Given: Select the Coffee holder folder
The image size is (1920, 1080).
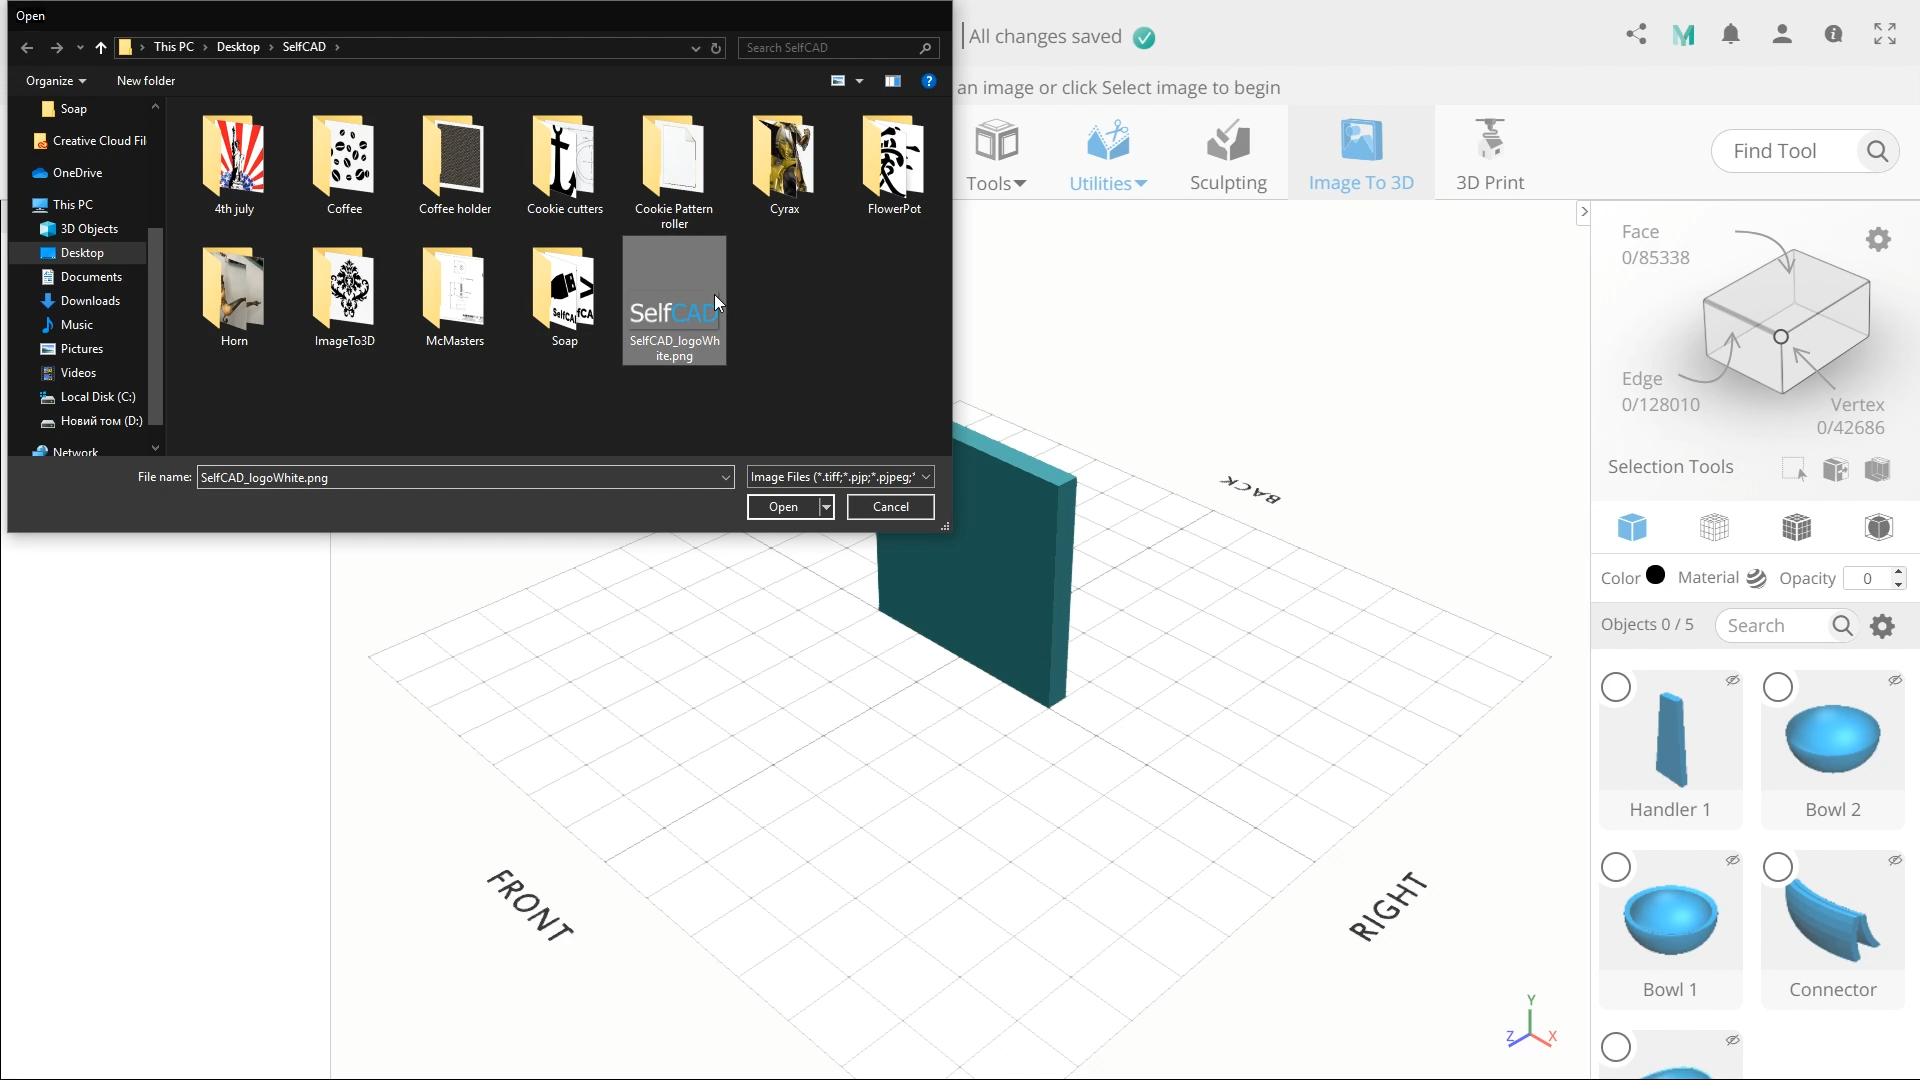Looking at the screenshot, I should coord(455,165).
